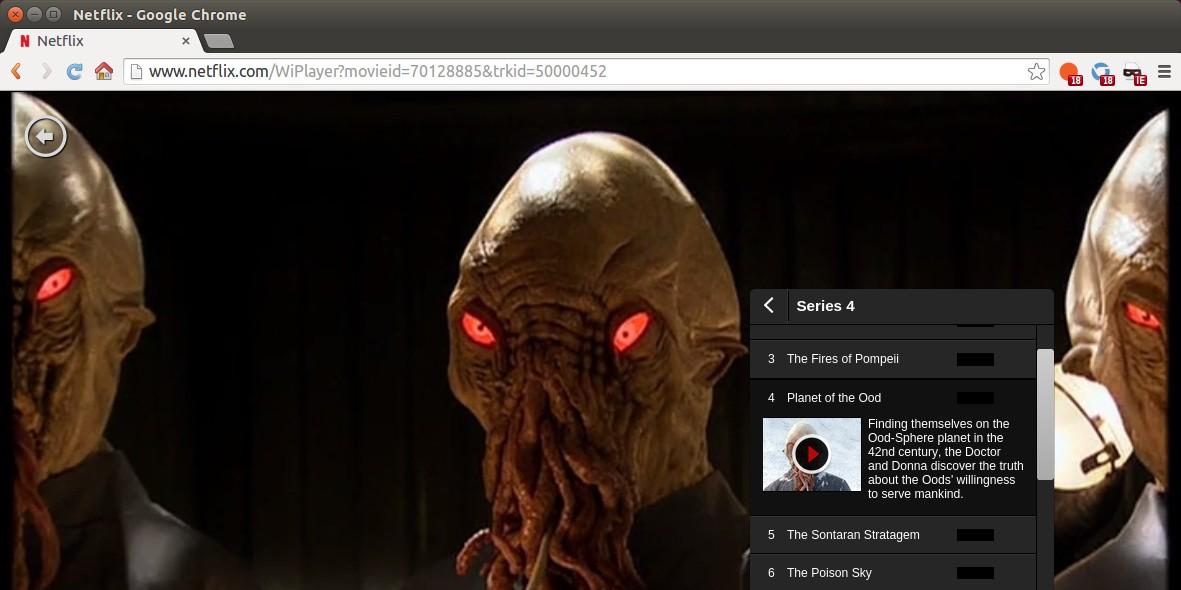Viewport: 1181px width, 590px height.
Task: Open the blue circular-arrow extension
Action: point(1102,73)
